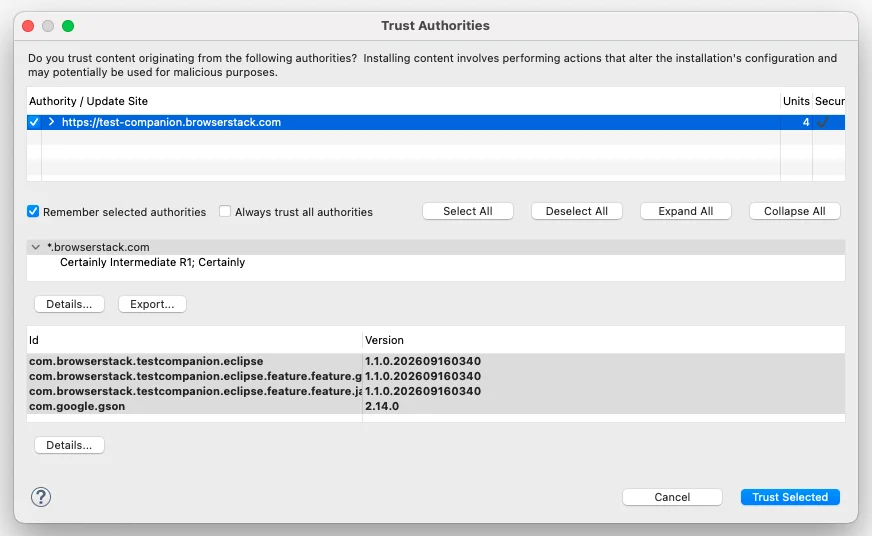Uncheck the test-companion.browserstack.com authority checkbox
Image resolution: width=872 pixels, height=536 pixels.
tap(34, 122)
